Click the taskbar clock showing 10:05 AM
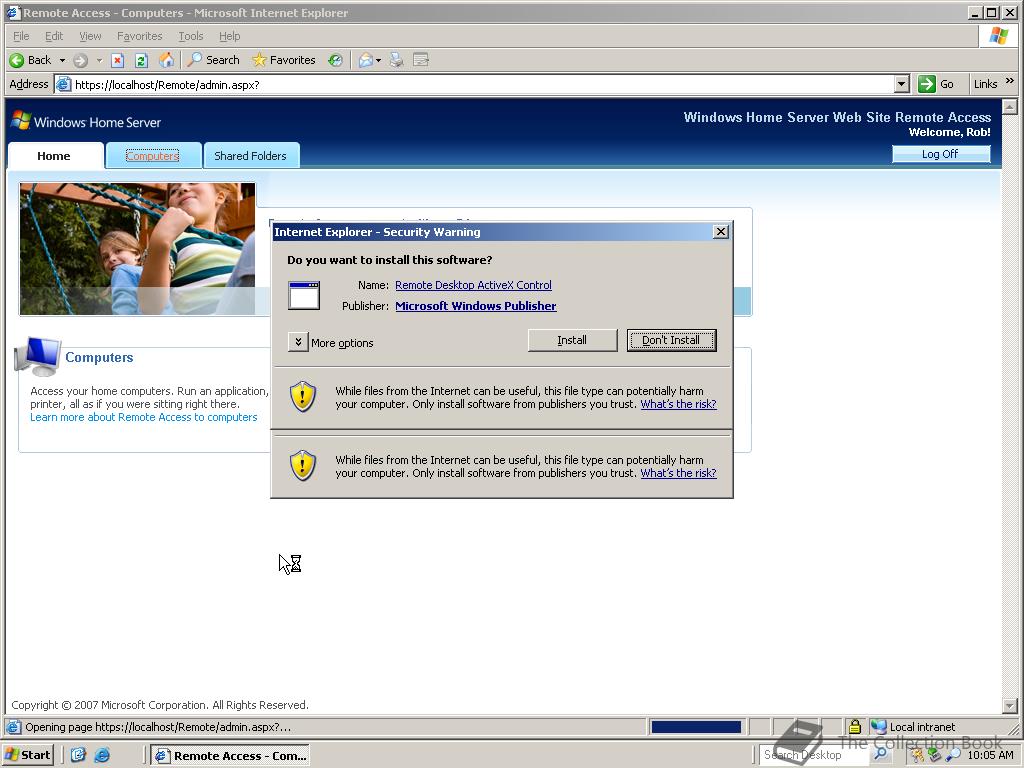 pyautogui.click(x=990, y=755)
